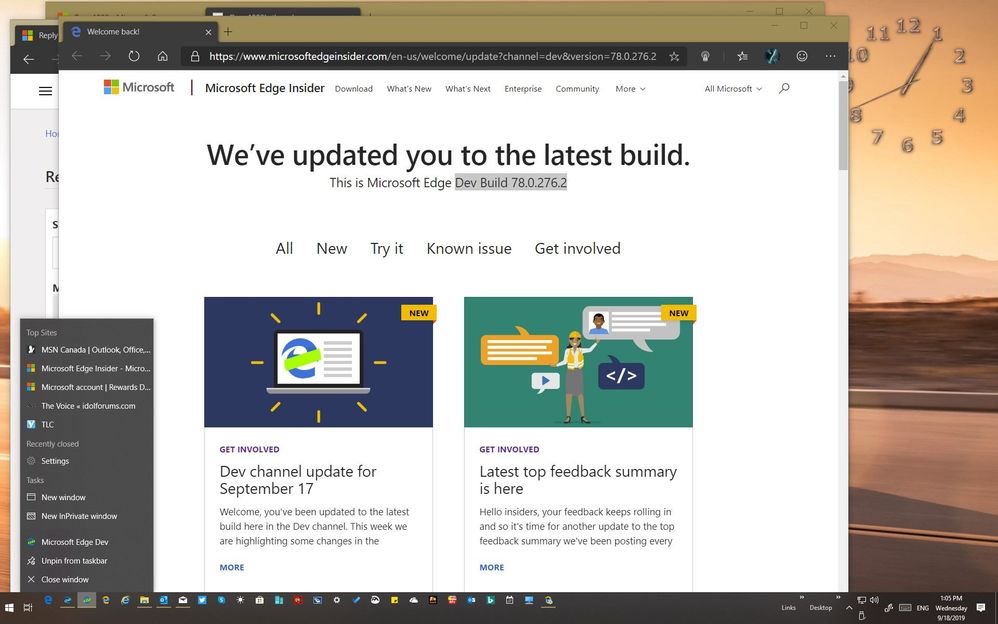View site information via the lock icon
The height and width of the screenshot is (624, 998).
pyautogui.click(x=195, y=56)
